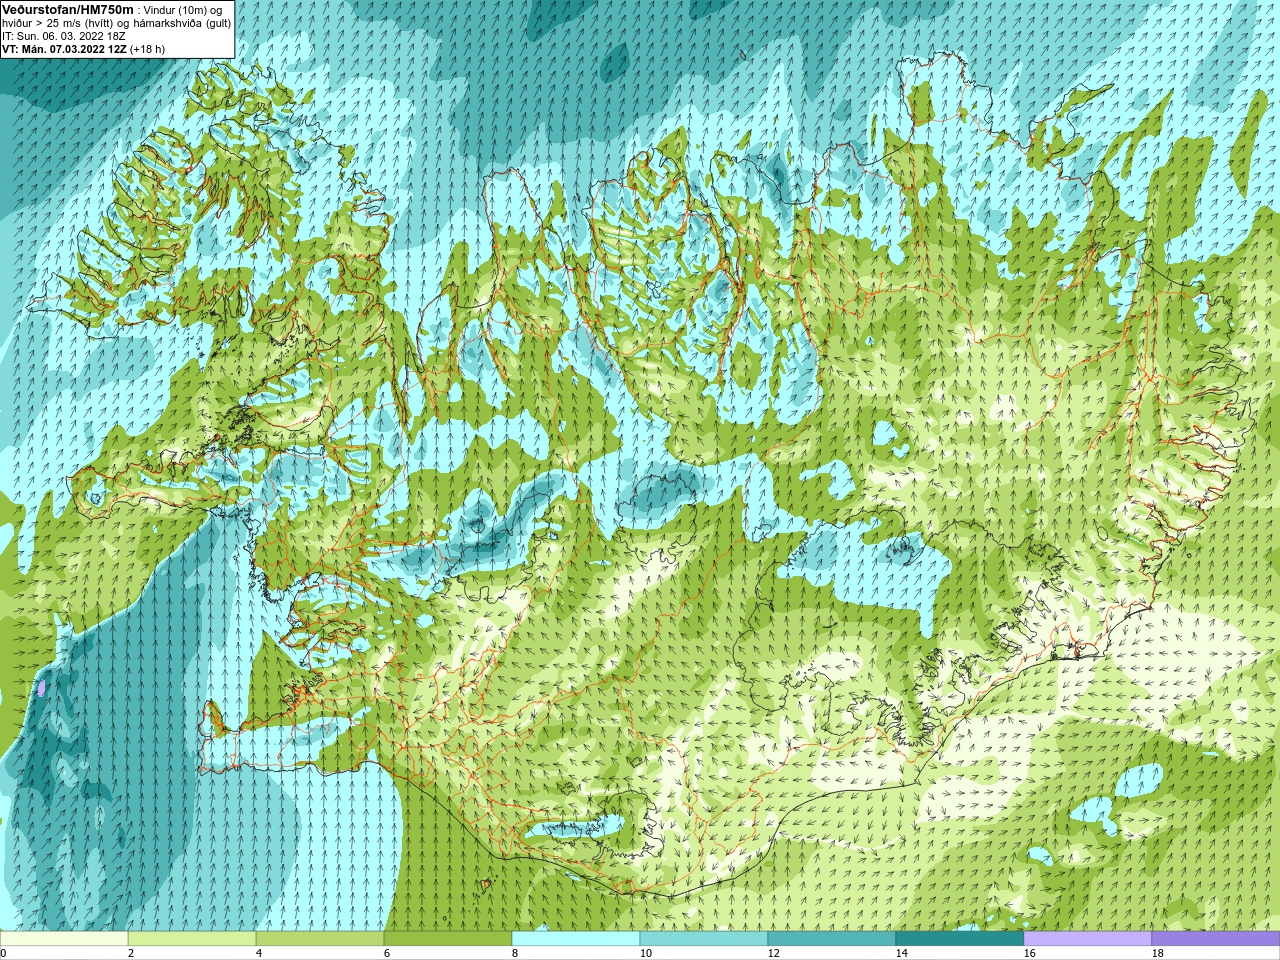Image resolution: width=1280 pixels, height=960 pixels.
Task: Click the legend scale label "4"
Action: pyautogui.click(x=259, y=953)
